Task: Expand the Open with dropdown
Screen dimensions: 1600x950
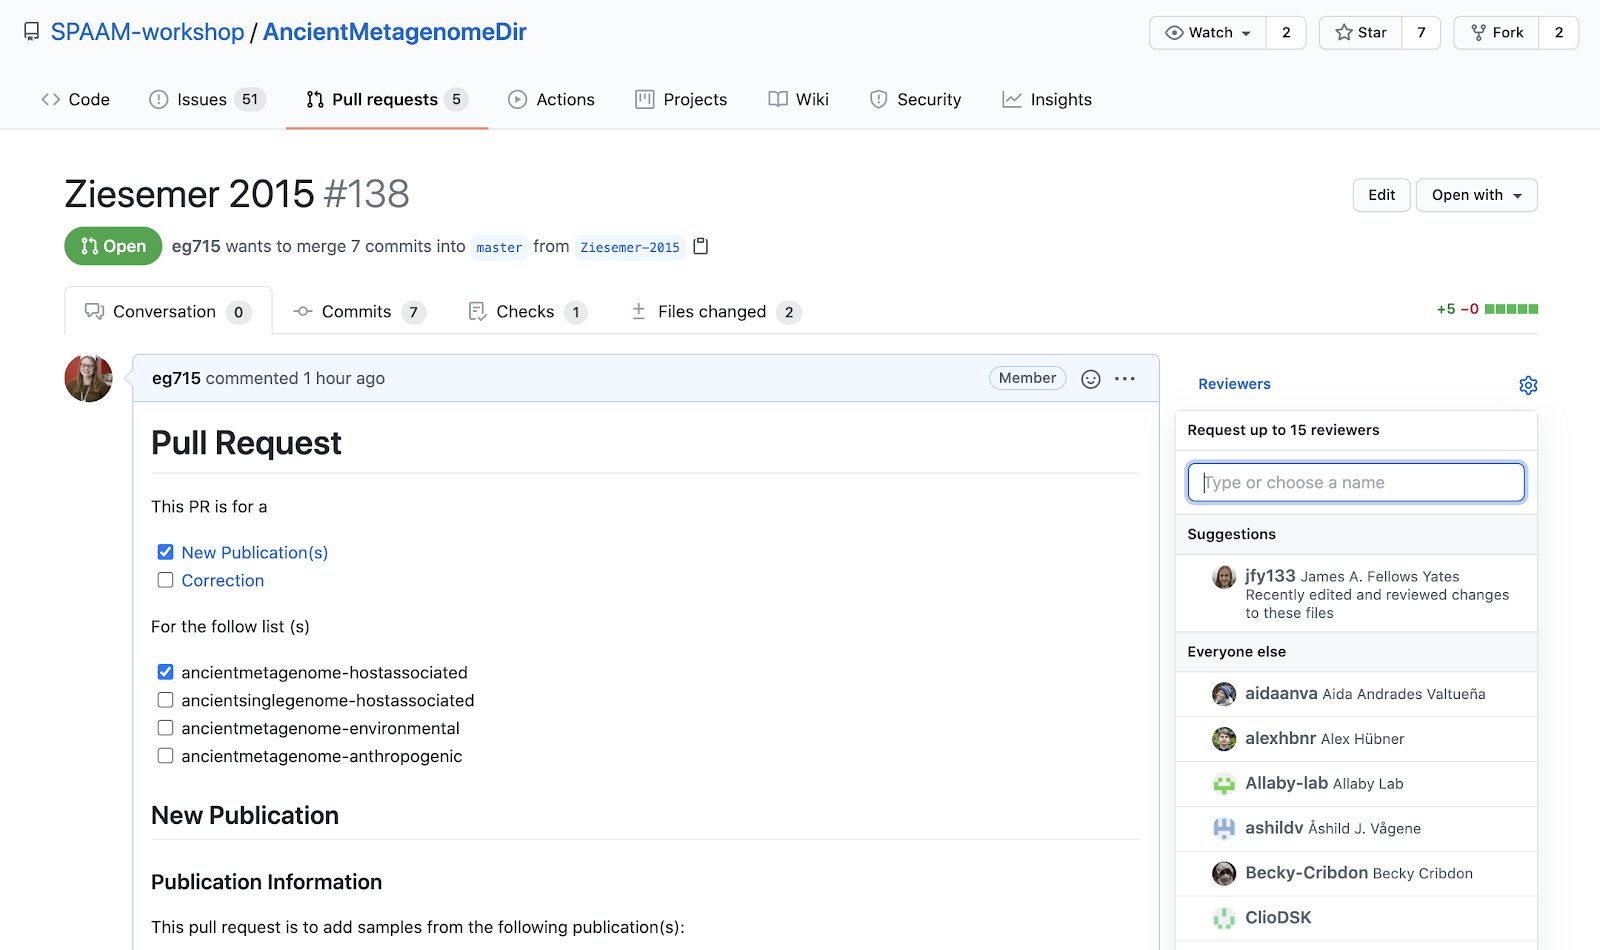Action: click(1476, 195)
